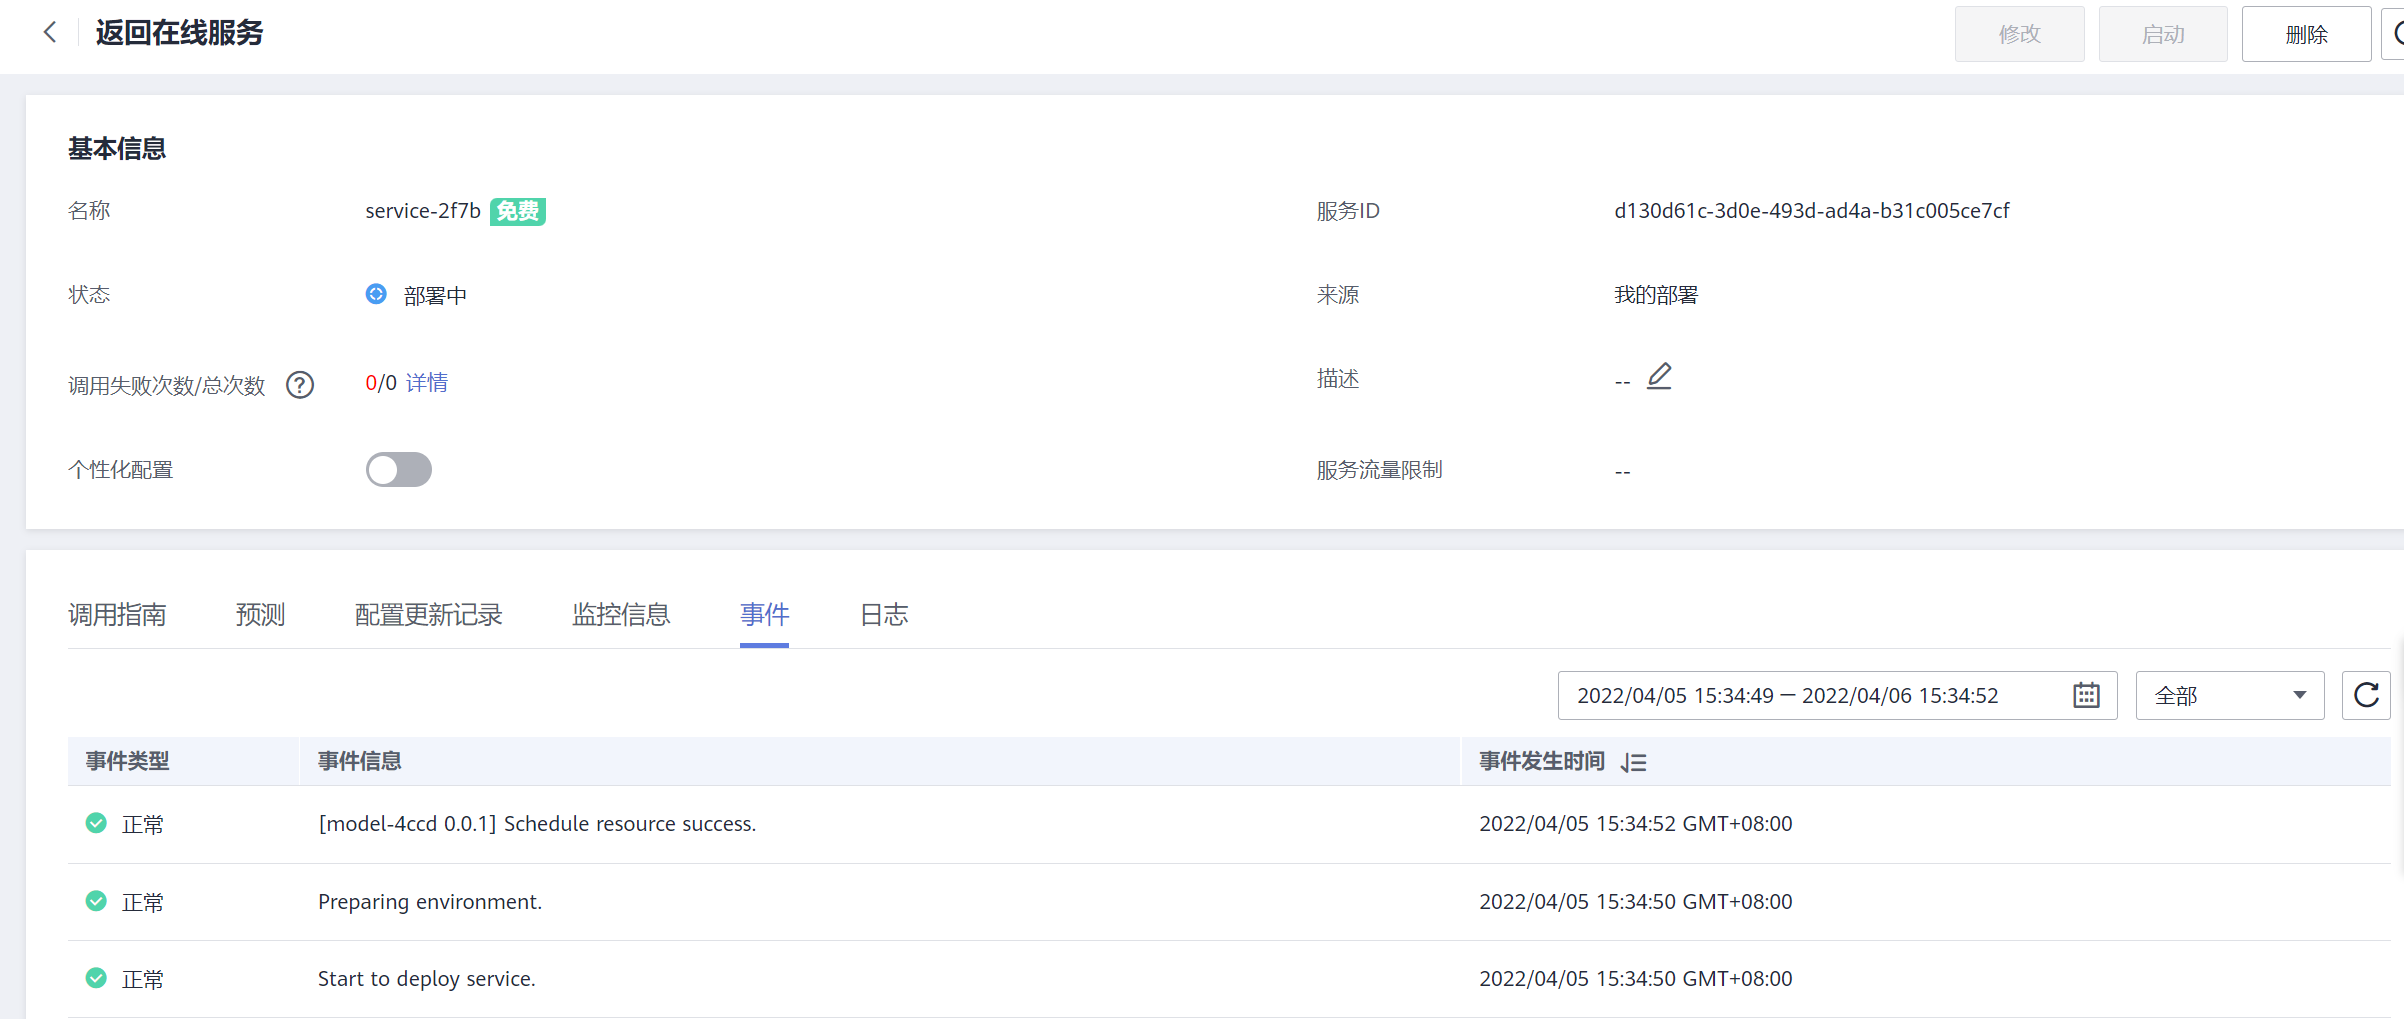Image resolution: width=2404 pixels, height=1019 pixels.
Task: Switch to the 日志 tab
Action: (x=884, y=614)
